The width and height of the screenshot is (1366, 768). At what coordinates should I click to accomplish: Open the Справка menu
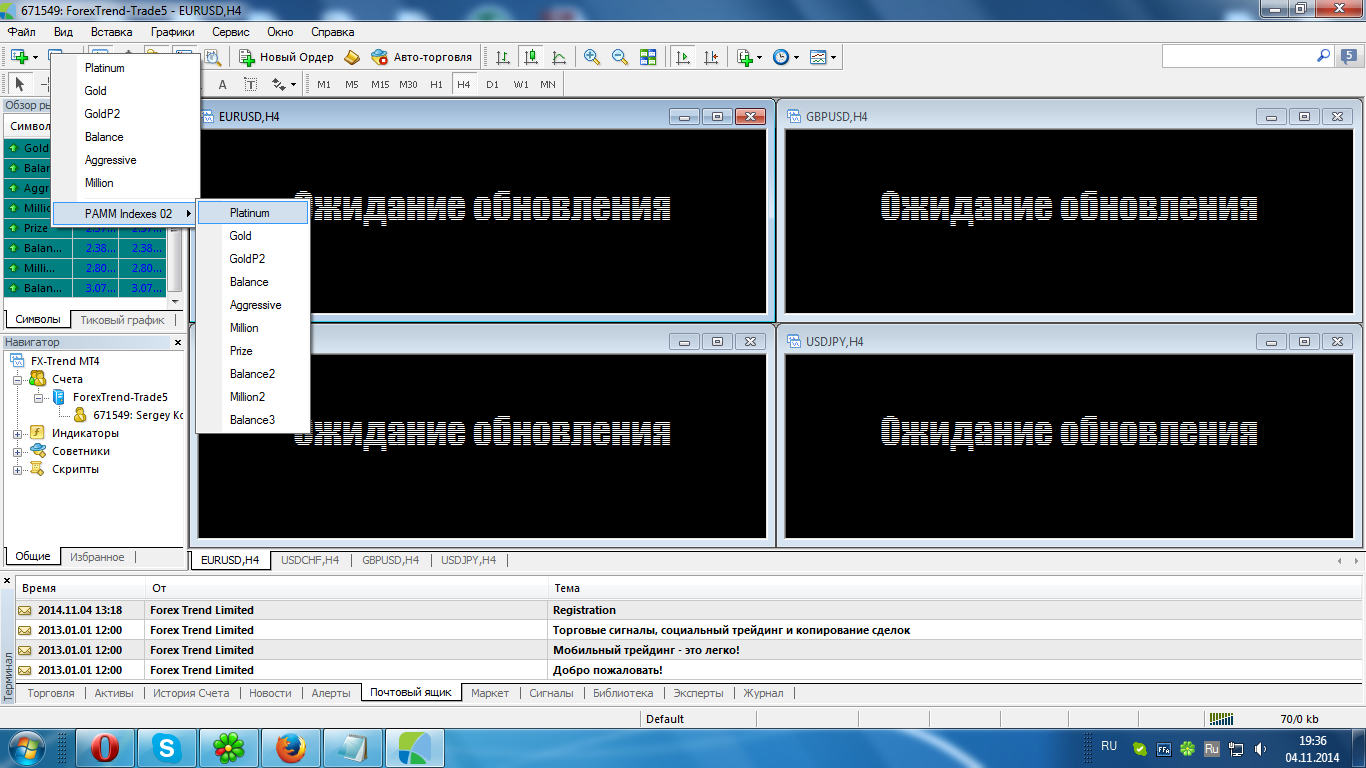click(x=333, y=31)
